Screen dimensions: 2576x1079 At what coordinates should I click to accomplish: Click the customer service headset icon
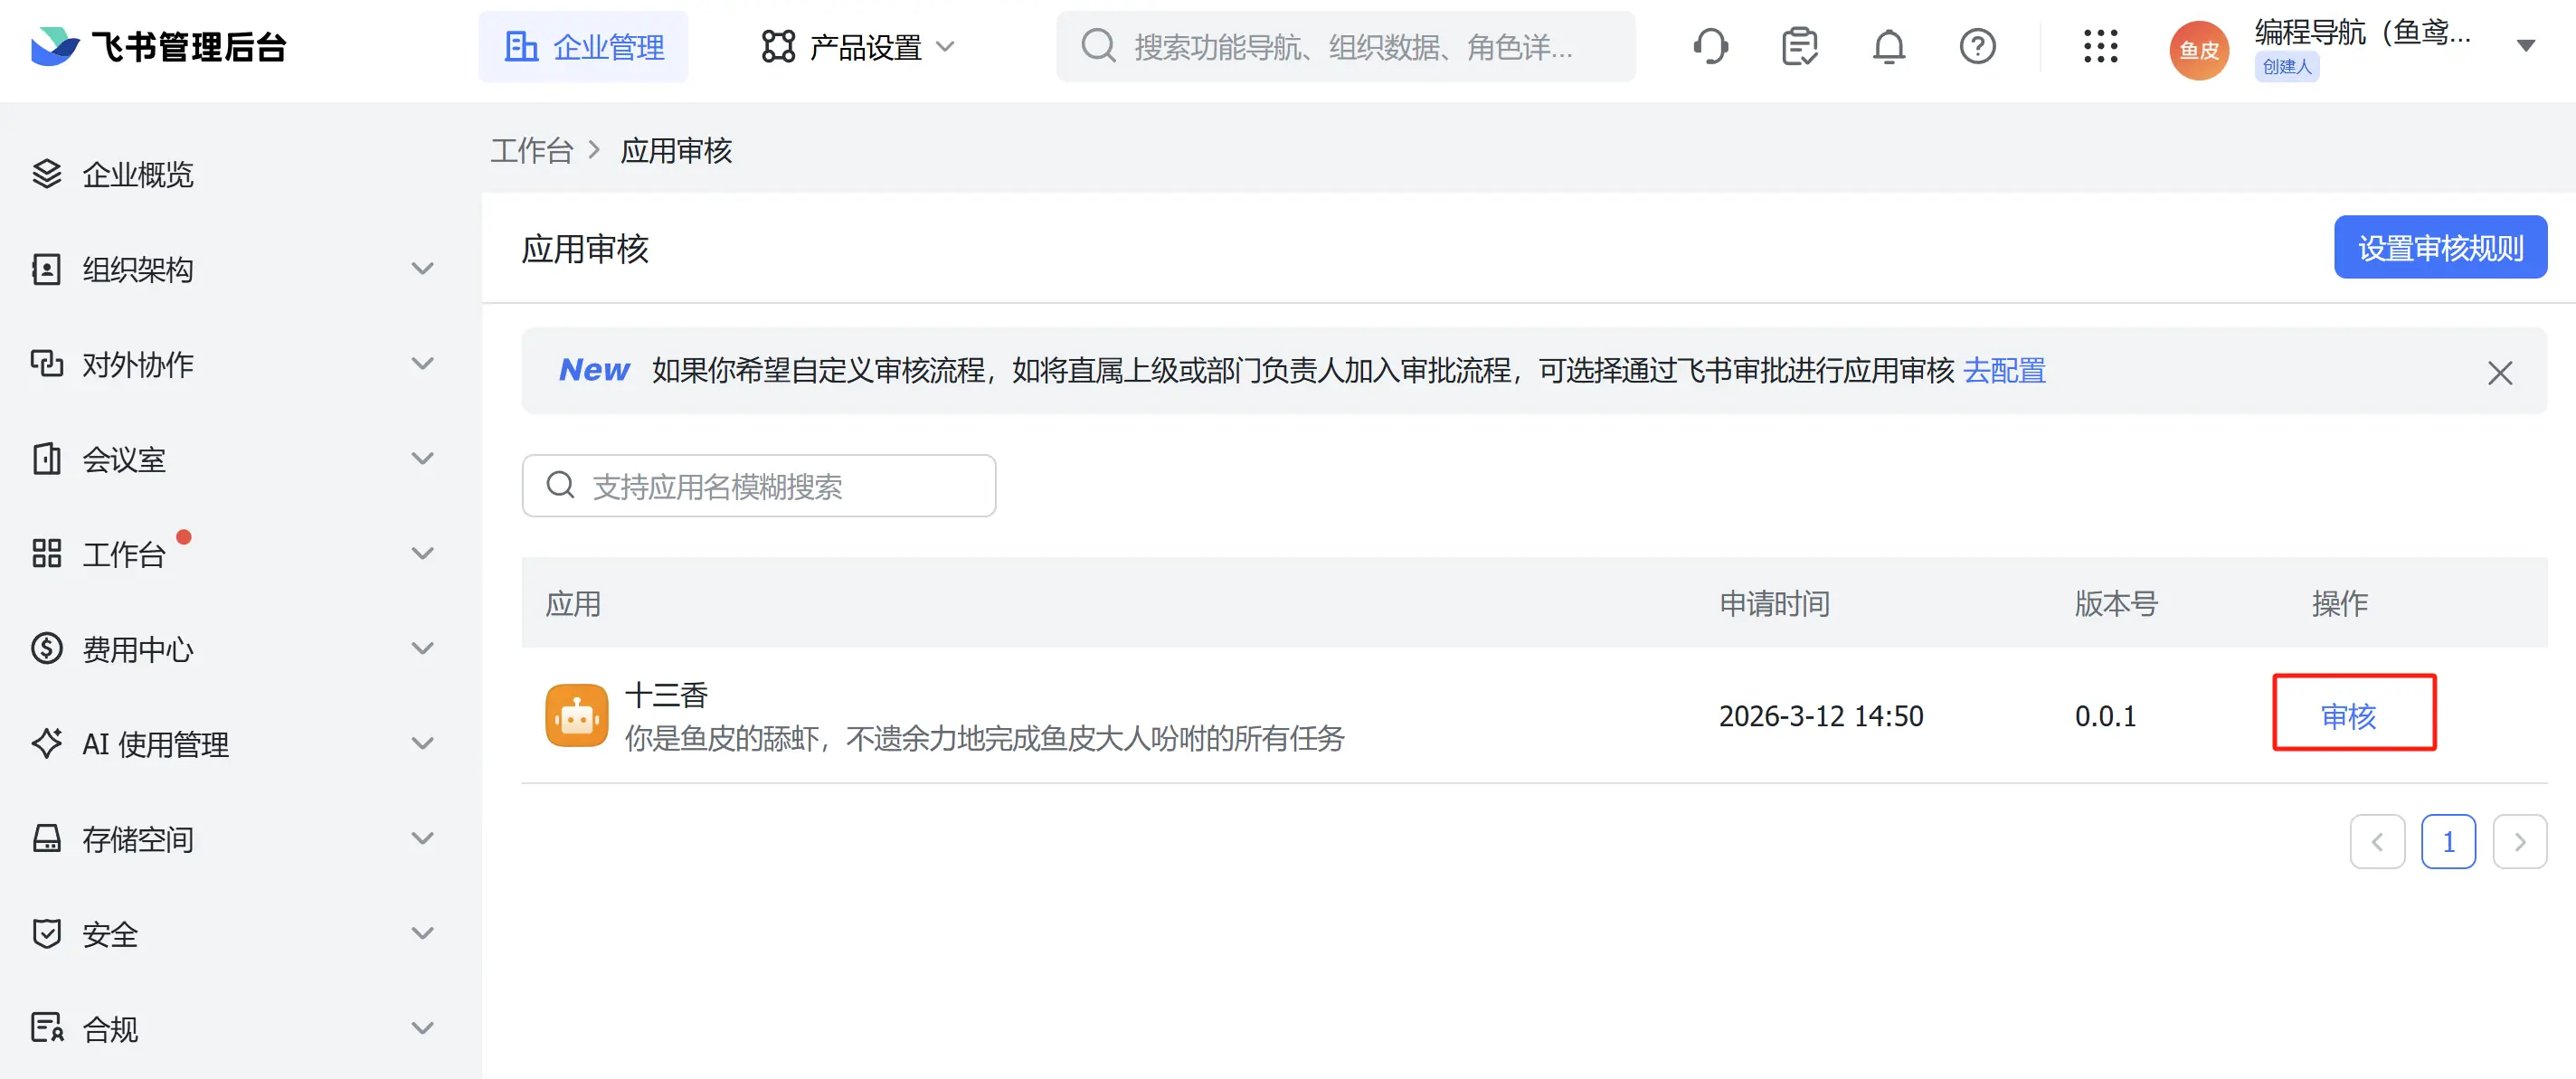[1710, 47]
